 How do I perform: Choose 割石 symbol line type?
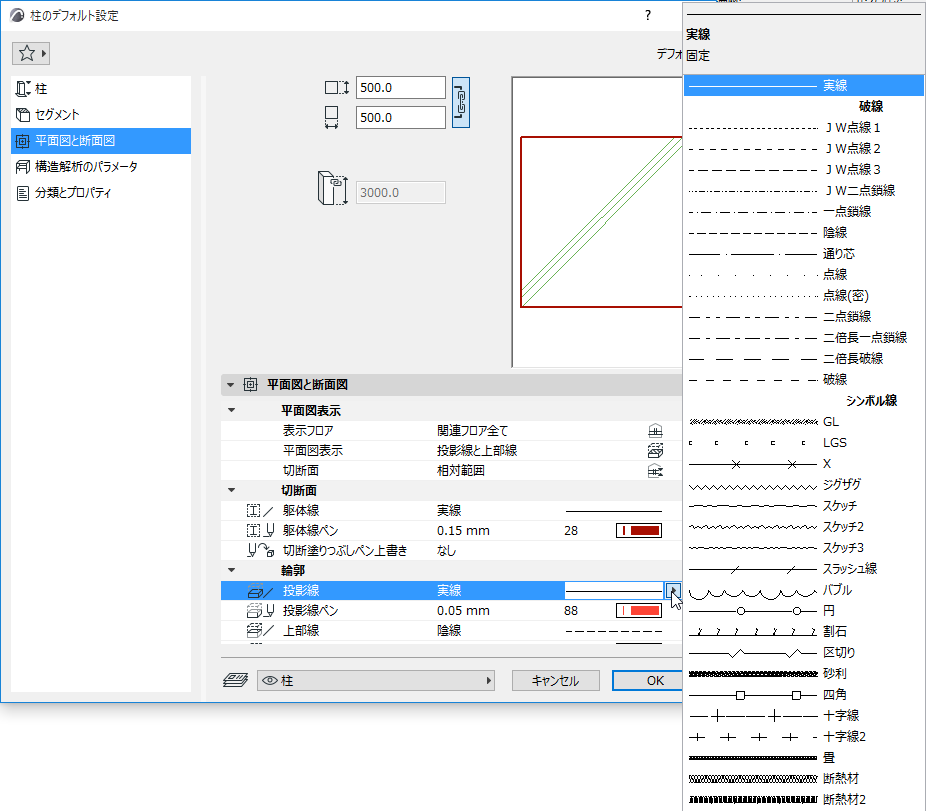pos(803,632)
